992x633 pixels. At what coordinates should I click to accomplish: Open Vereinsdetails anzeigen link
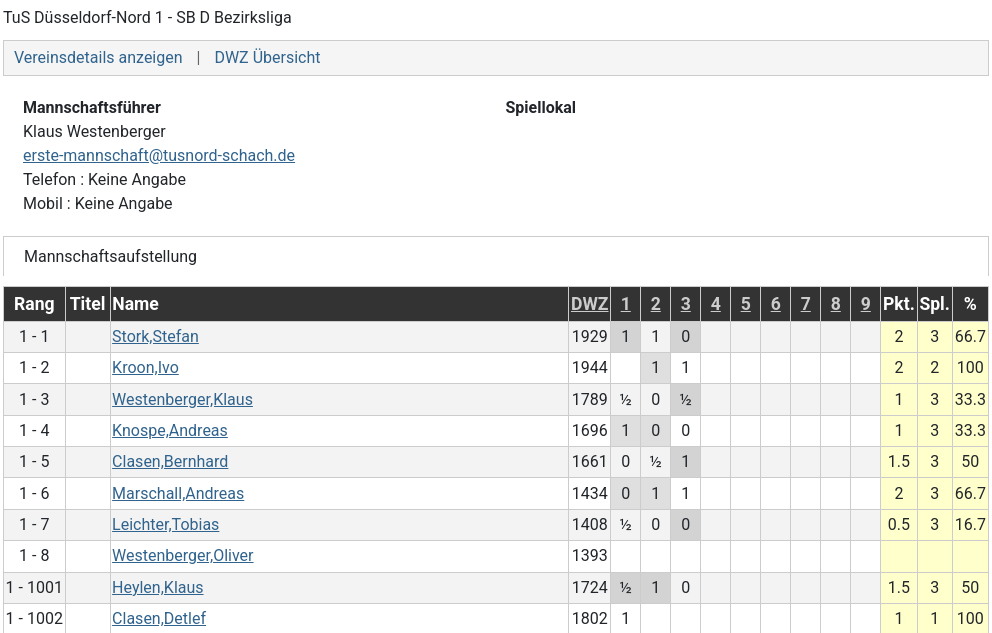point(98,58)
